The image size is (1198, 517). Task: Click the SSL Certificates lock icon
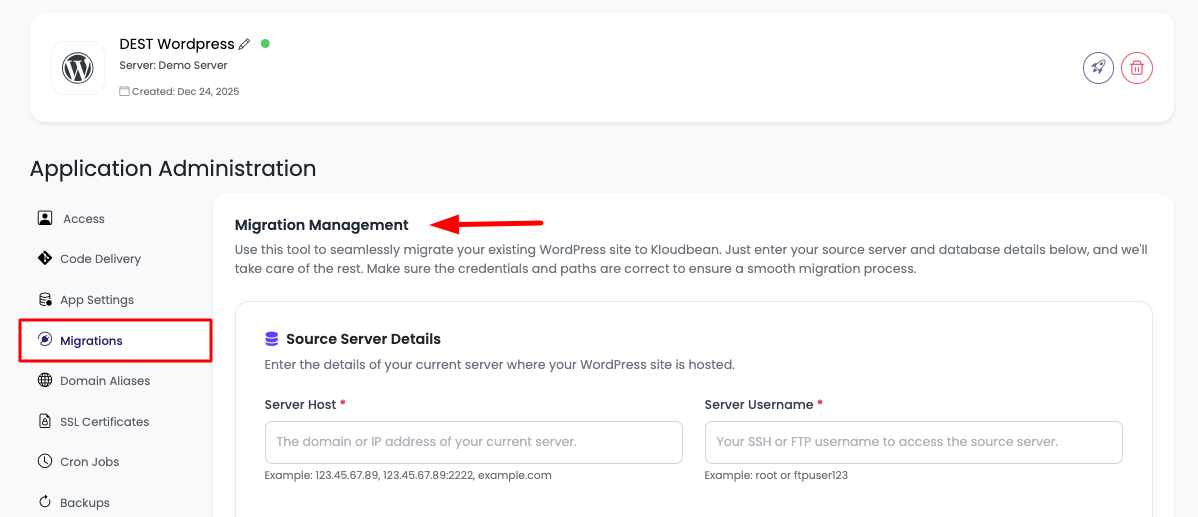(x=45, y=422)
